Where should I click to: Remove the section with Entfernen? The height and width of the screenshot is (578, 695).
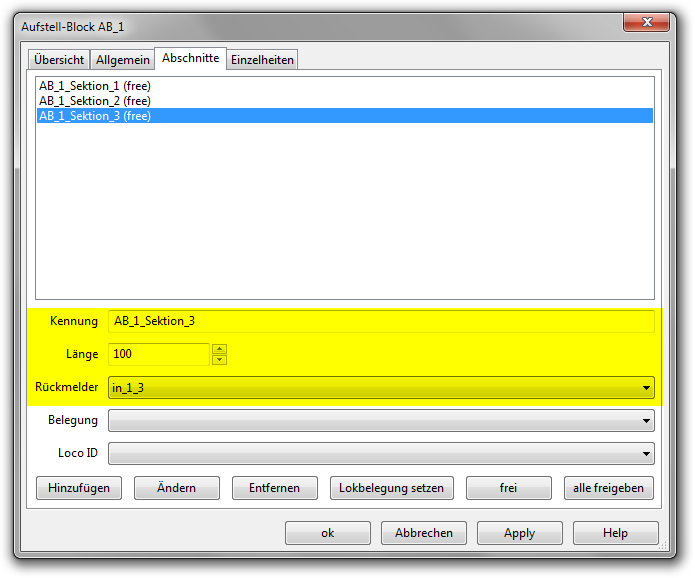(273, 488)
